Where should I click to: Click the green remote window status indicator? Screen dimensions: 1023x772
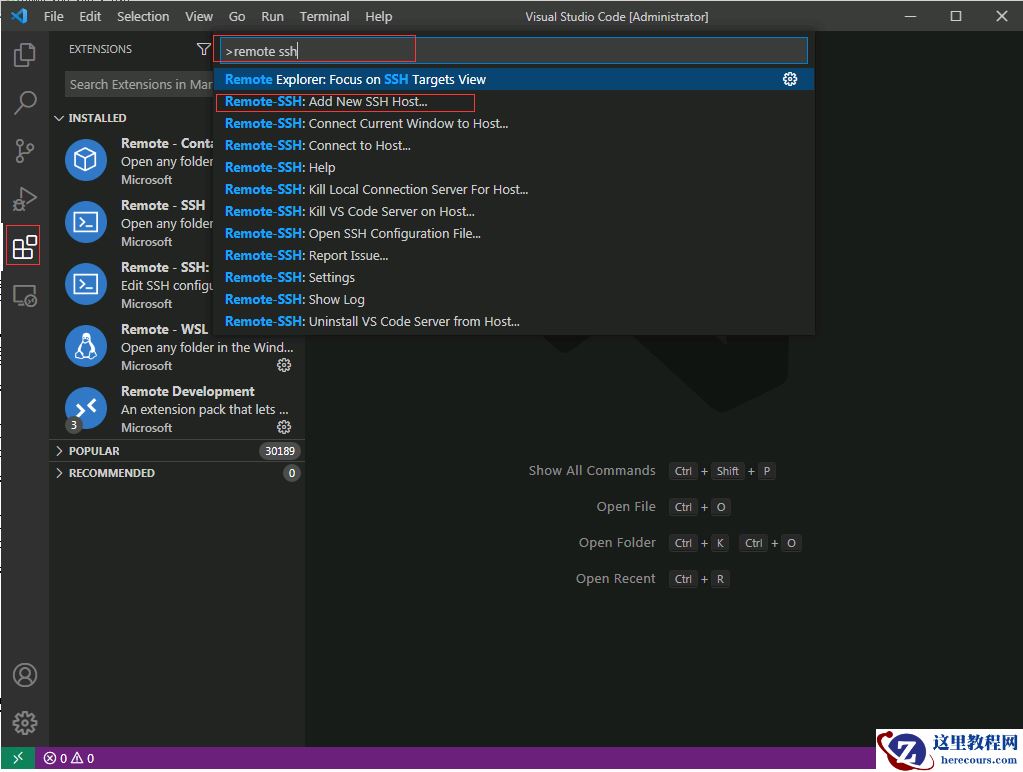point(17,759)
